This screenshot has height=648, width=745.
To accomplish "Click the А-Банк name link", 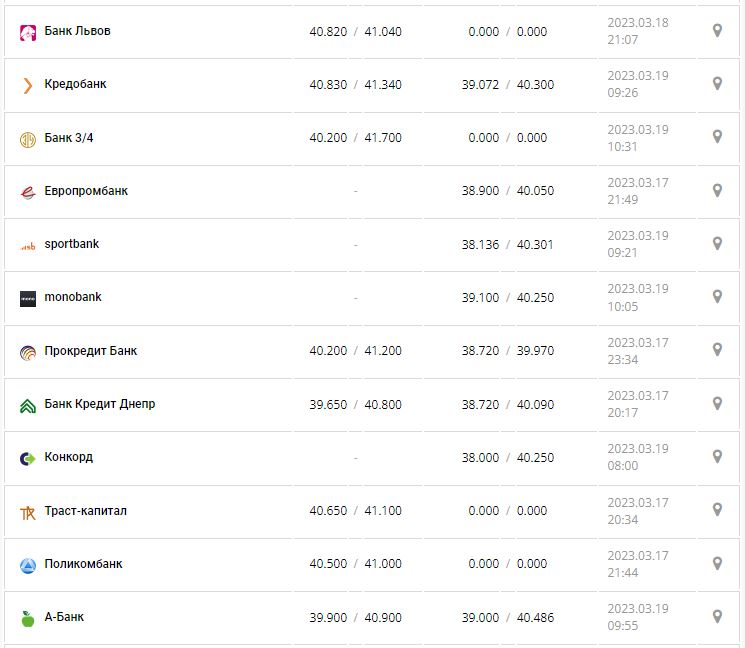I will pos(64,617).
